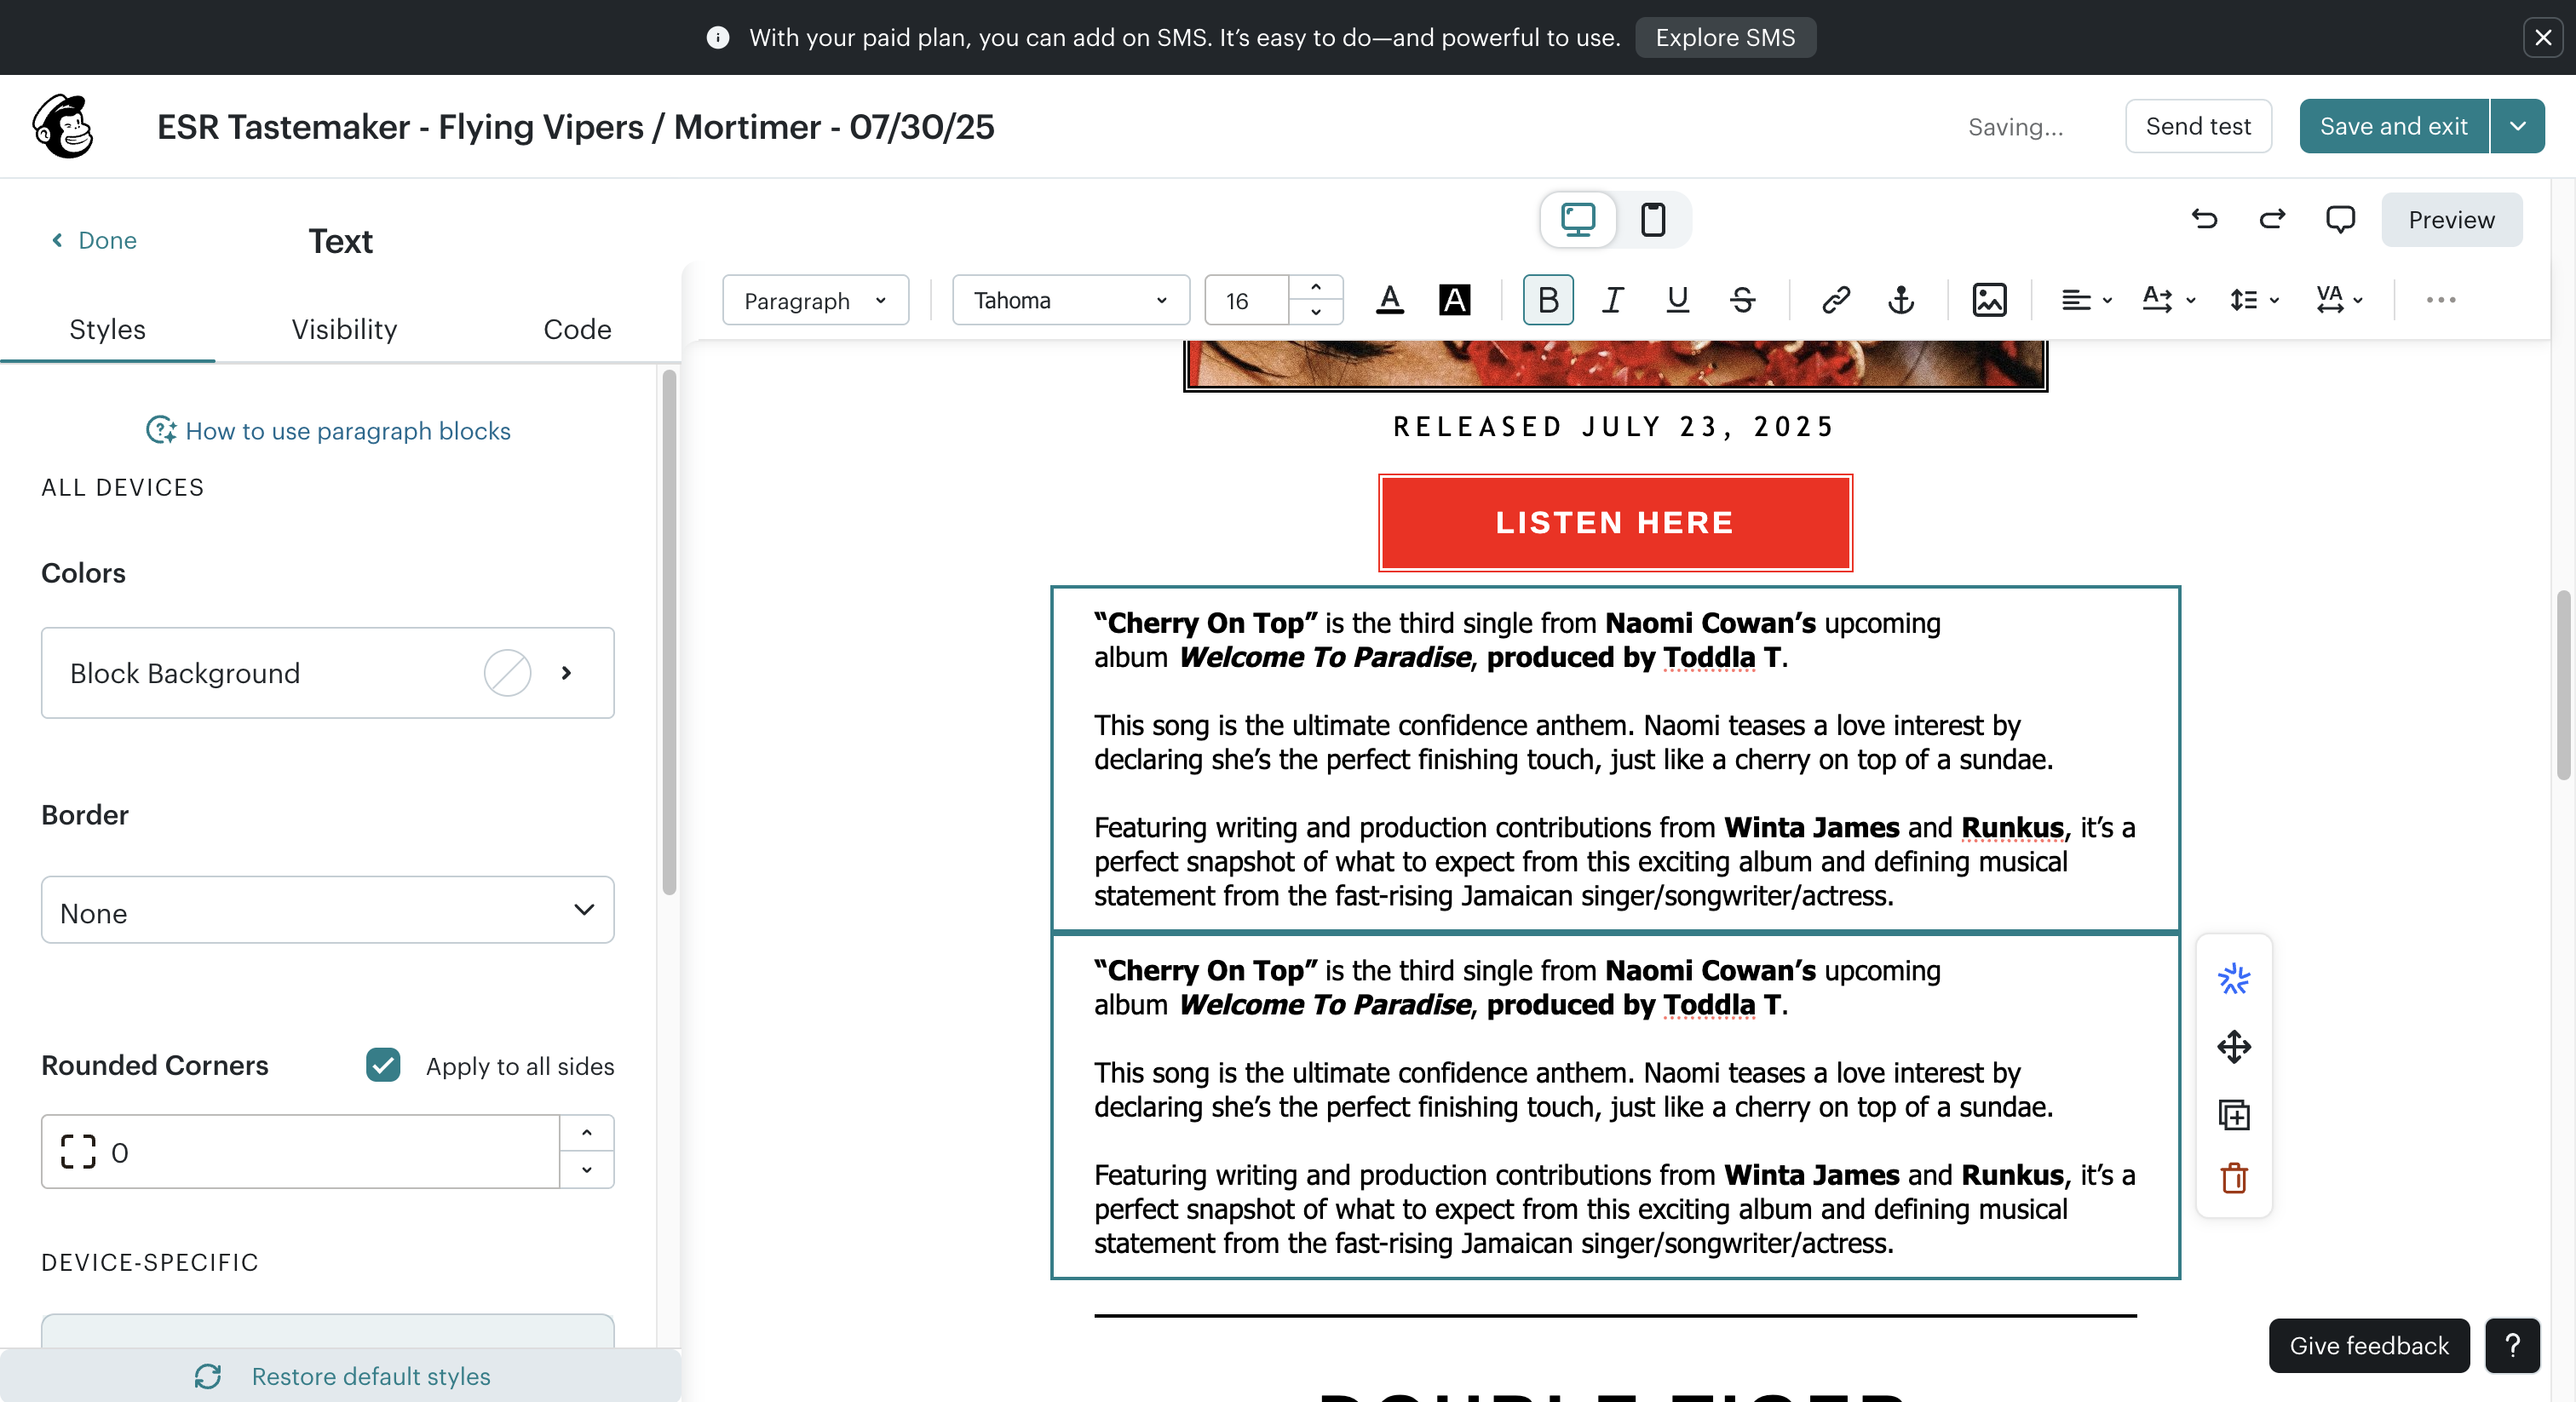Switch to desktop preview mode
The width and height of the screenshot is (2576, 1402).
point(1578,219)
